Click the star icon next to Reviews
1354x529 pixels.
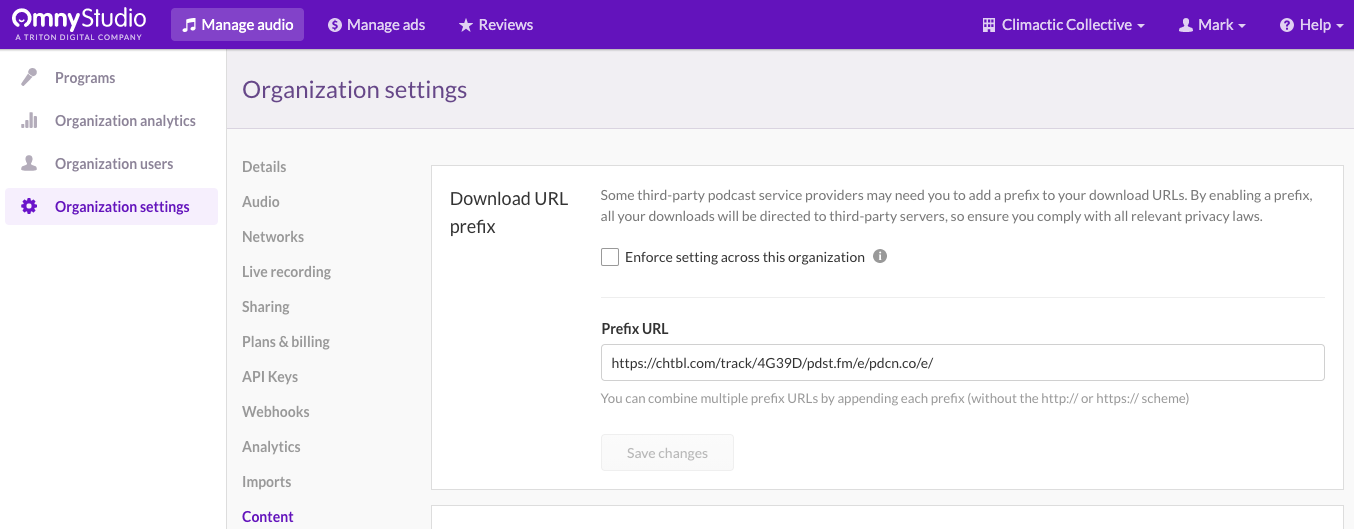[466, 25]
